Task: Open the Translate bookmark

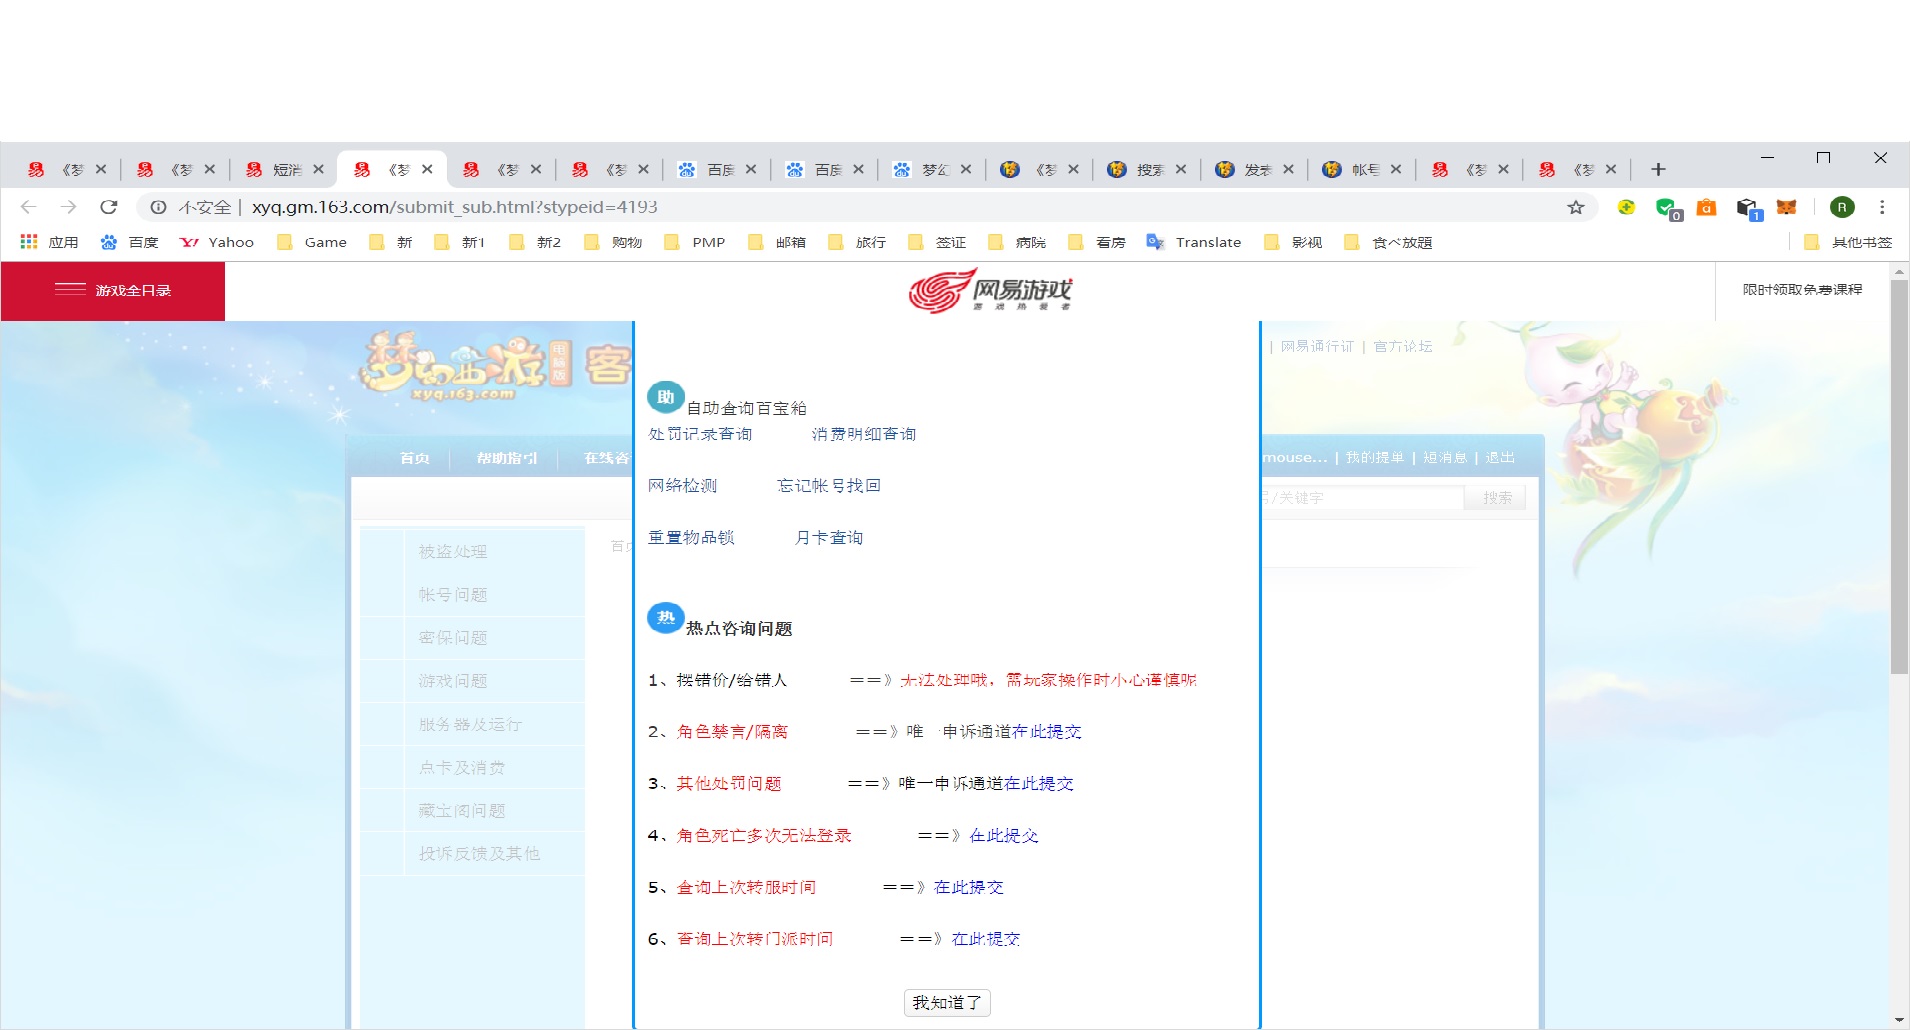Action: tap(1194, 242)
